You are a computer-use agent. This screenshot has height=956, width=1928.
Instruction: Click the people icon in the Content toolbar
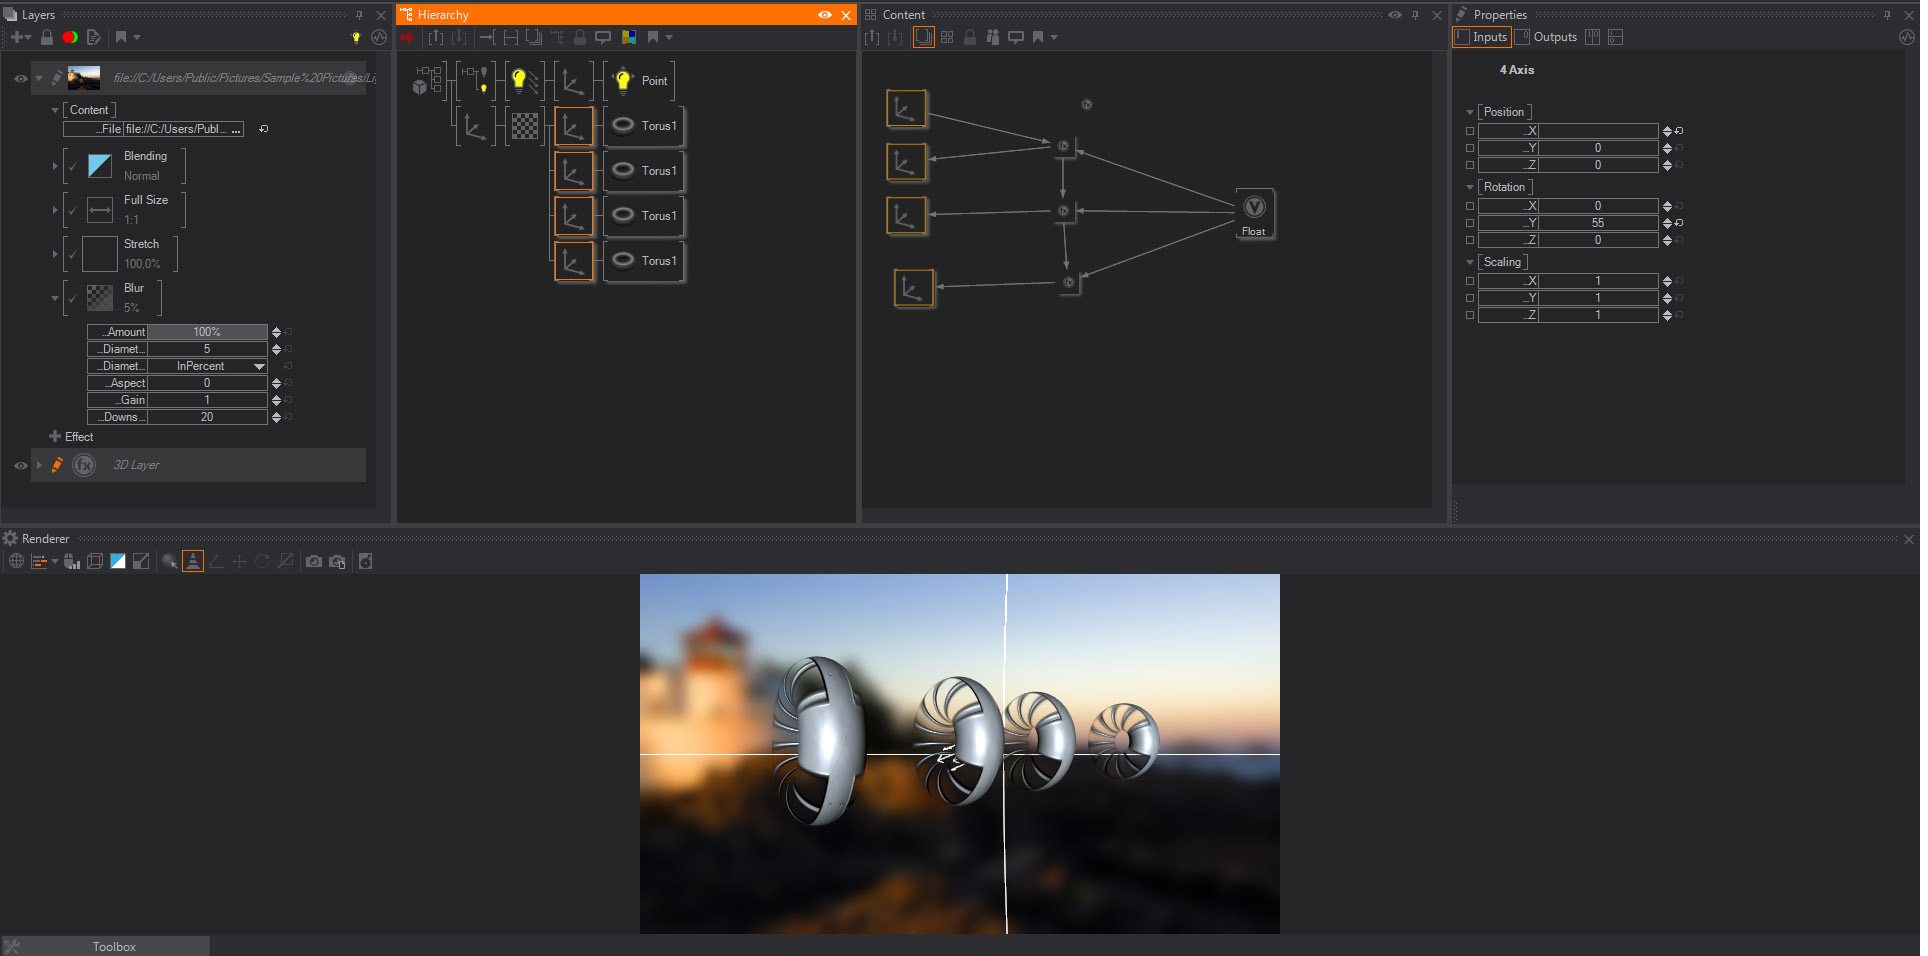pos(993,37)
